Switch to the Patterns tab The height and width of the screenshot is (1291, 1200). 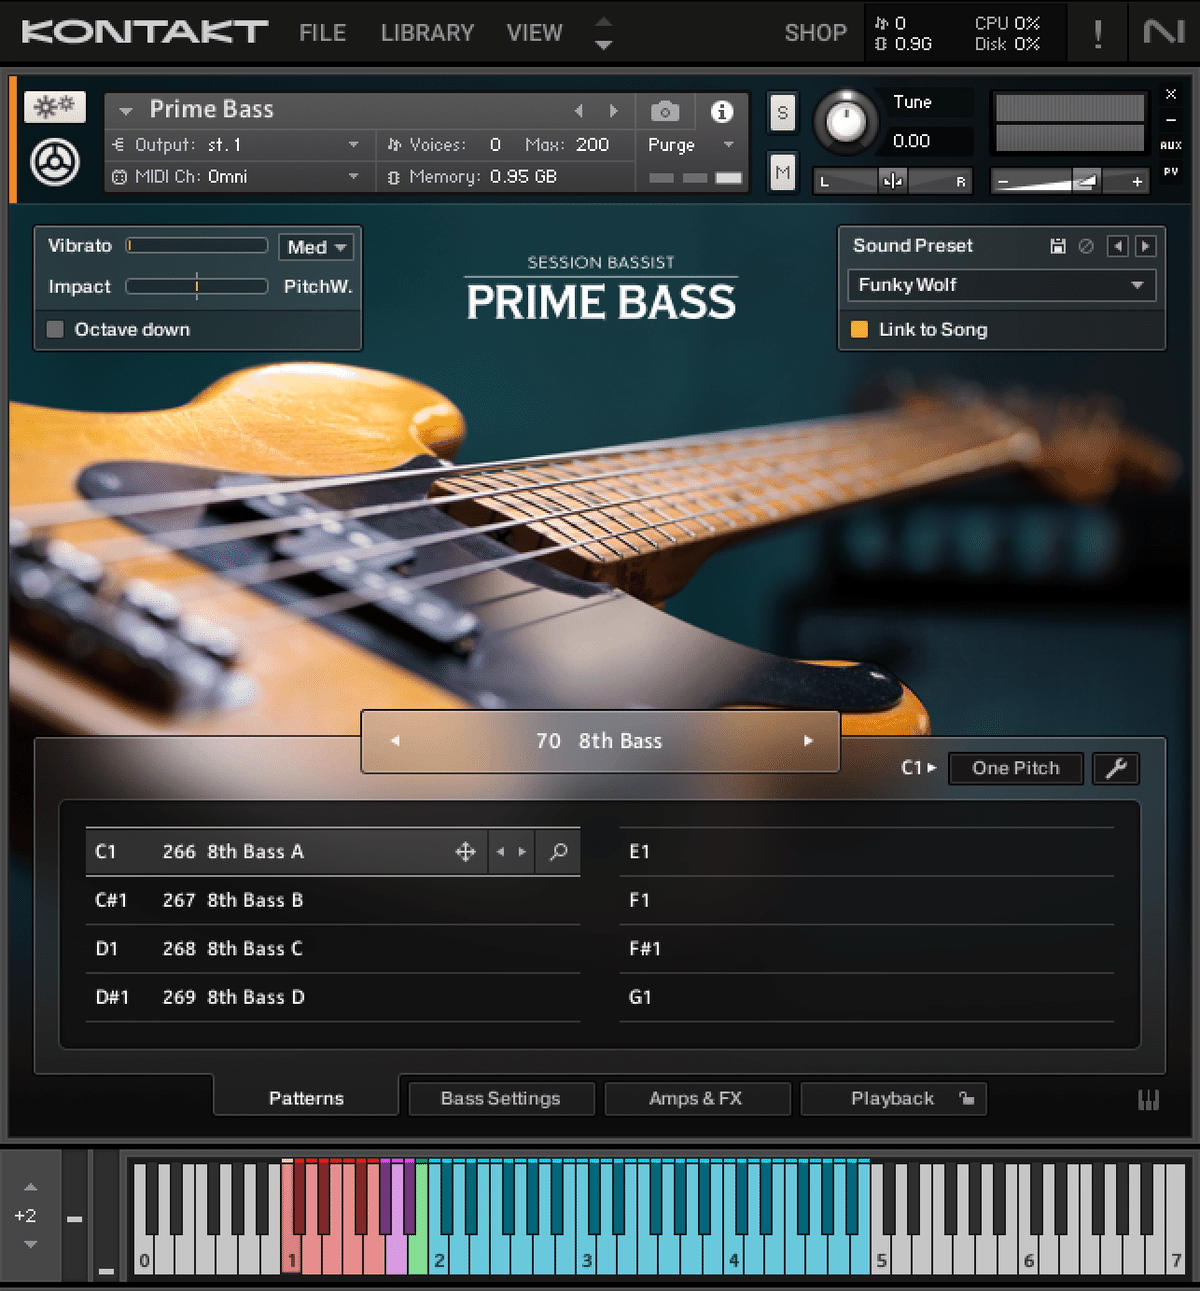(306, 1098)
